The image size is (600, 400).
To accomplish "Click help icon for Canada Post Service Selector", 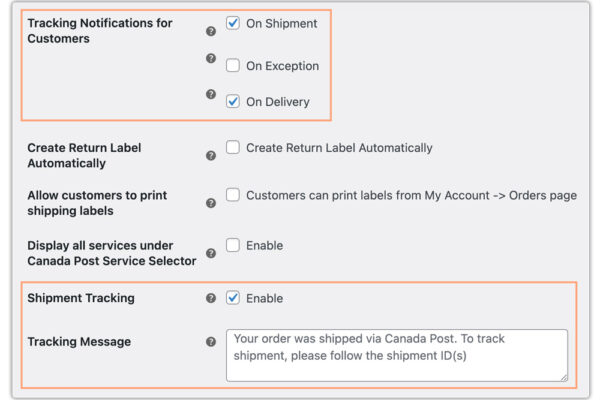I will coord(211,253).
